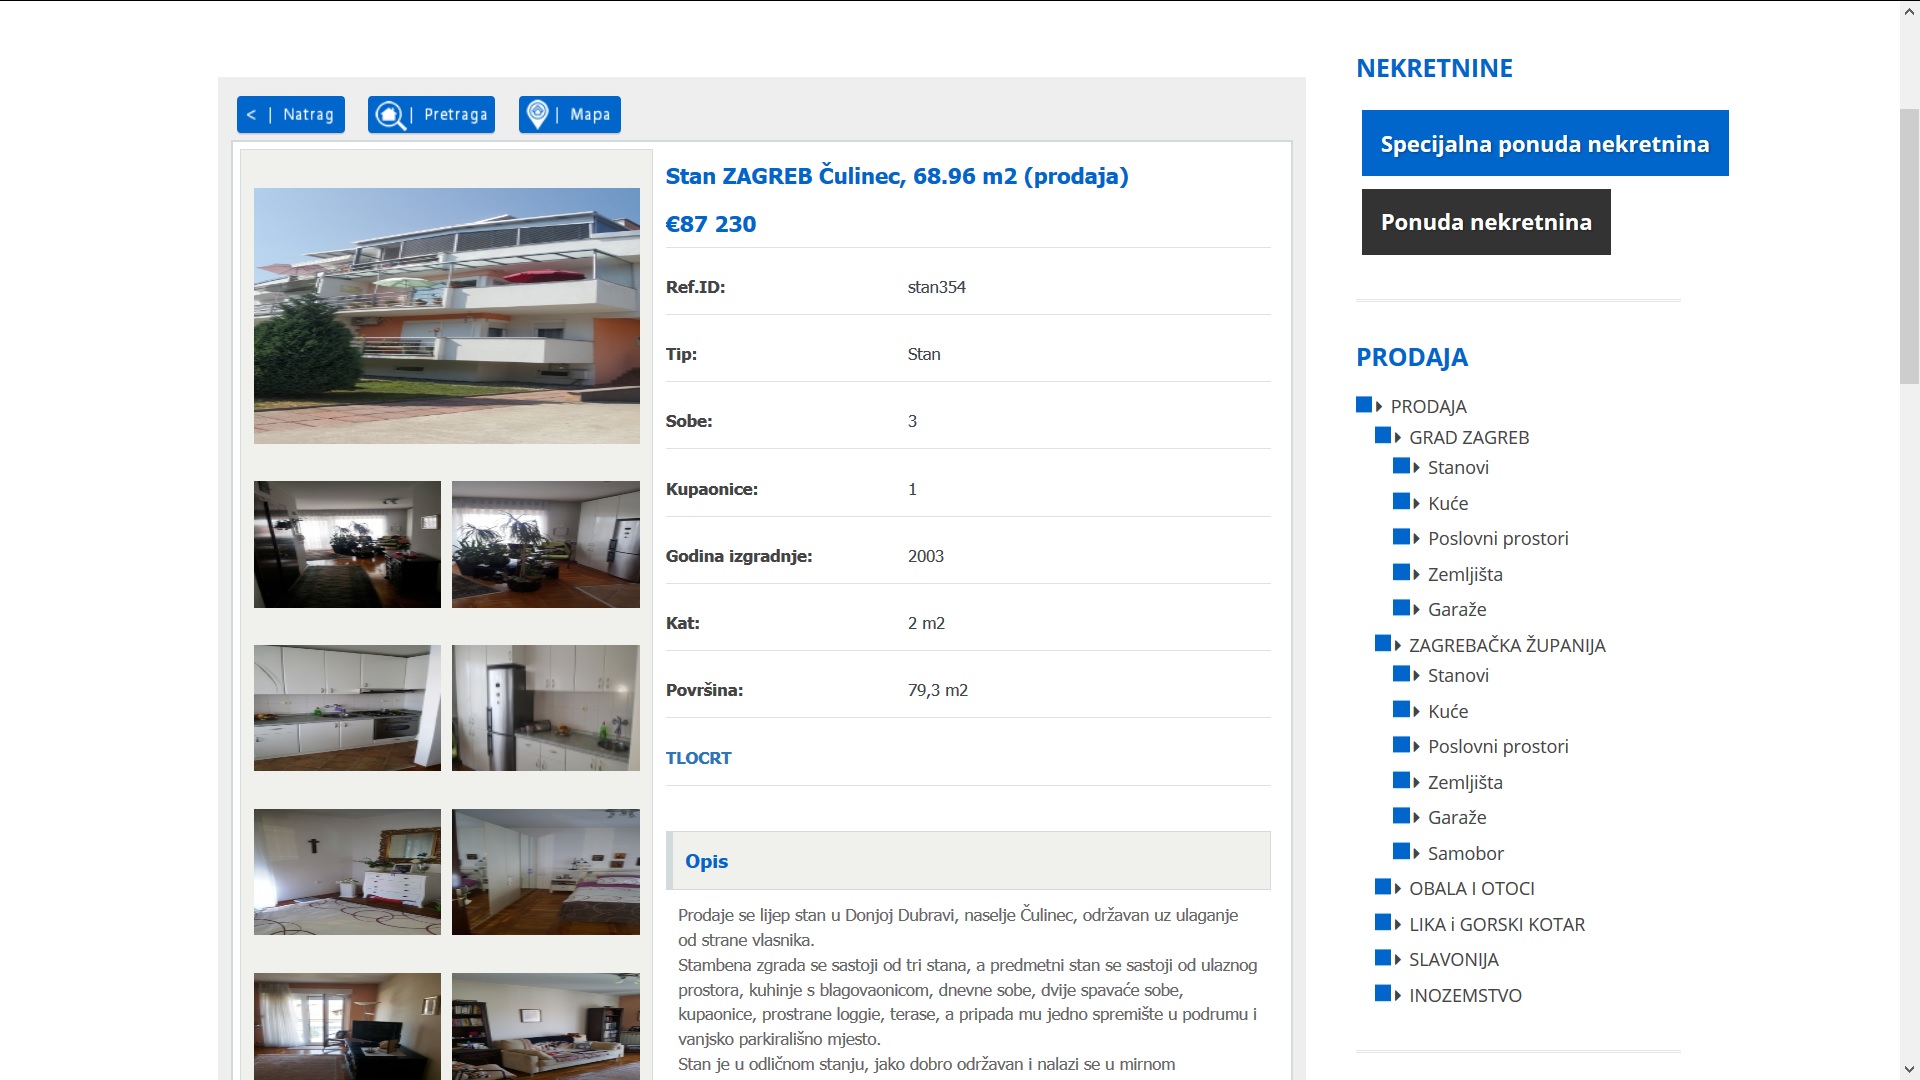1920x1080 pixels.
Task: Open the Samobor category link
Action: 1465,853
